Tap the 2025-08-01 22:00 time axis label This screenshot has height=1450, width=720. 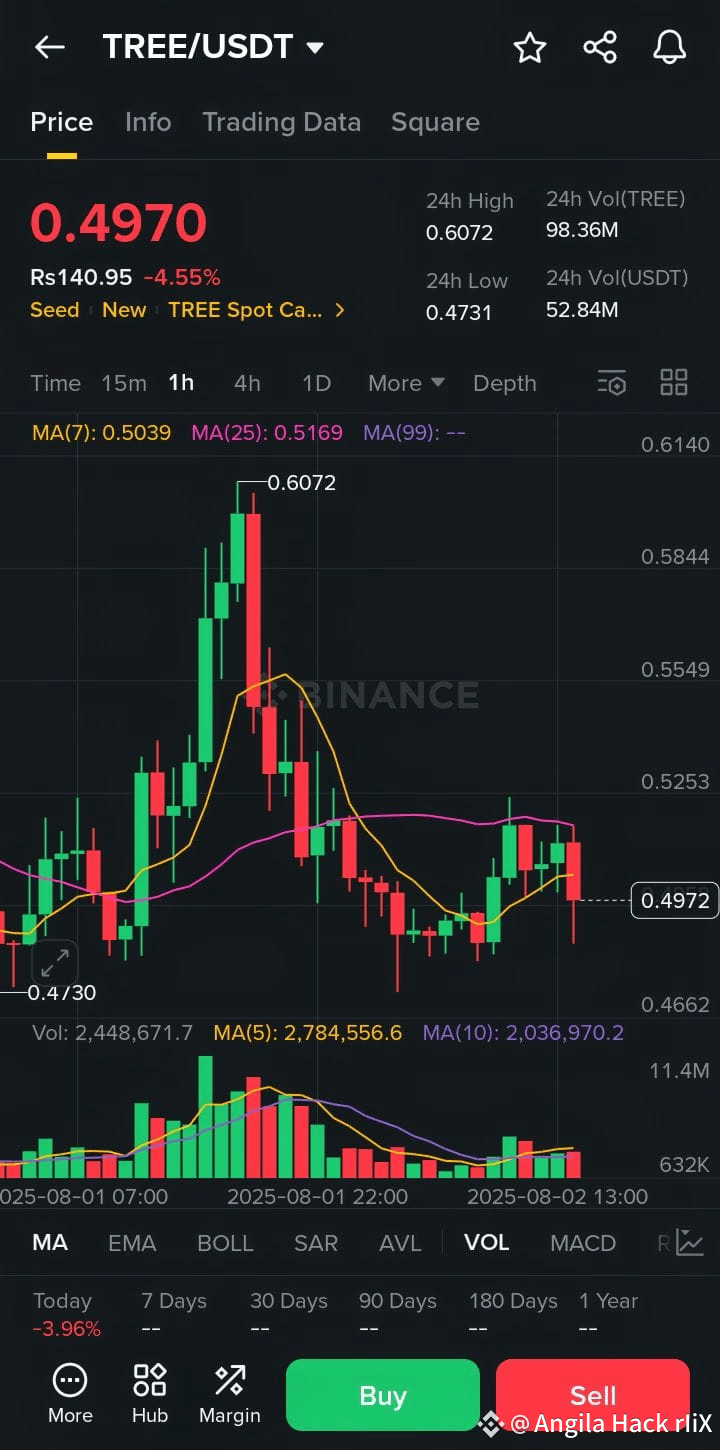pyautogui.click(x=318, y=1196)
